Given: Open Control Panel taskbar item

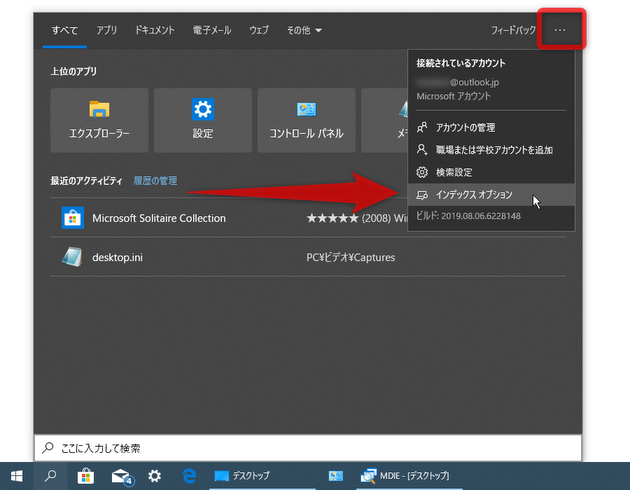Looking at the screenshot, I should [x=336, y=476].
